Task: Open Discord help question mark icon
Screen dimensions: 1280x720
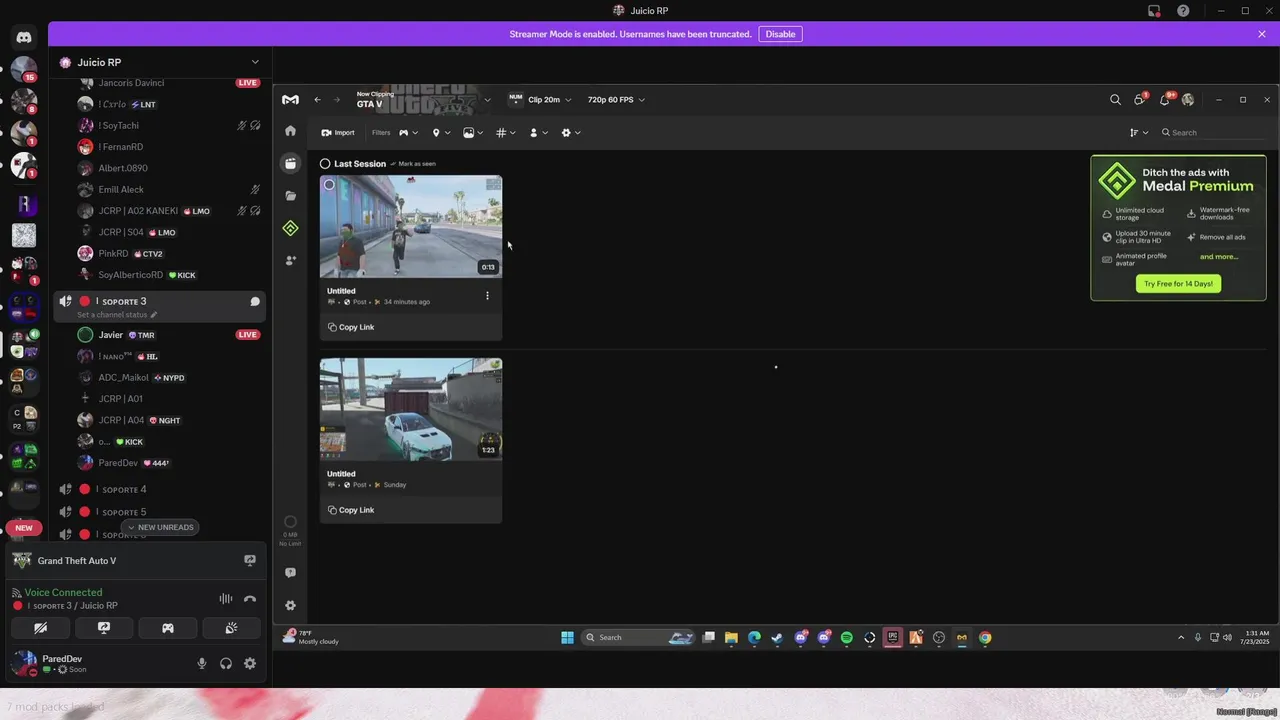Action: coord(1184,11)
